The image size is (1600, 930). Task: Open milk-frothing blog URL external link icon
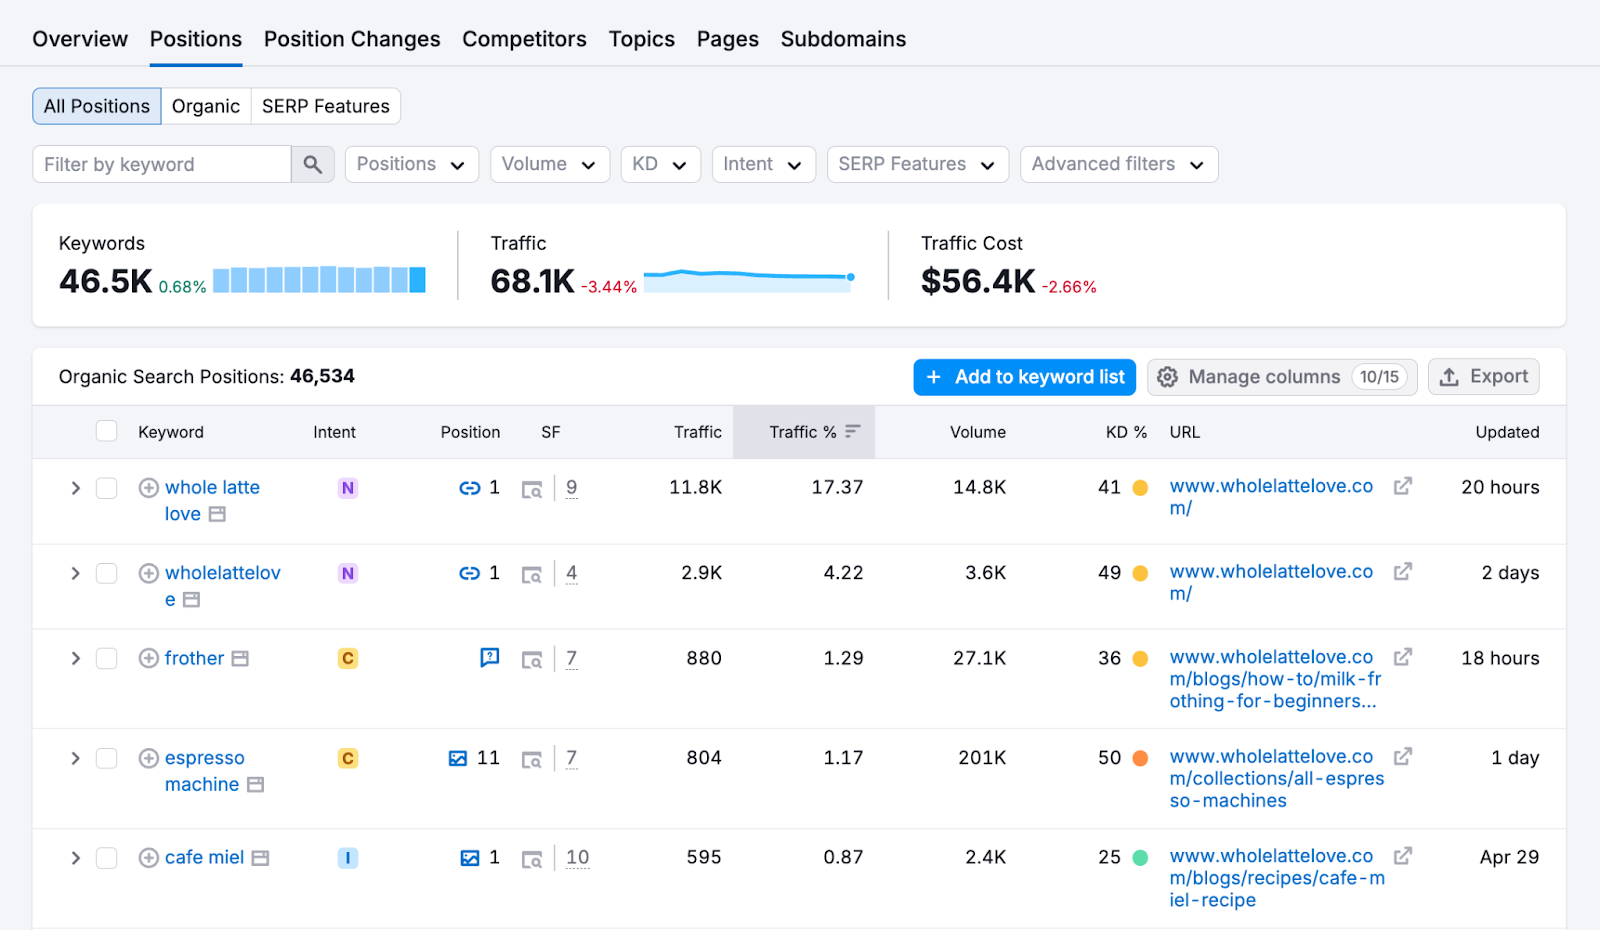click(x=1403, y=656)
